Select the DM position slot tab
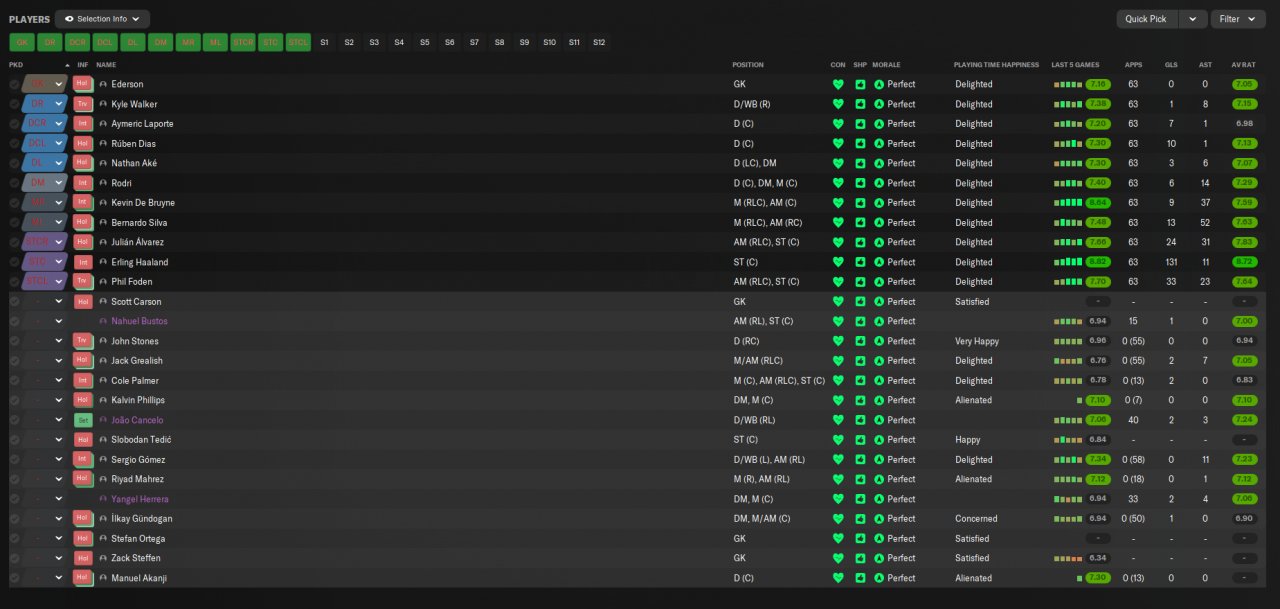The width and height of the screenshot is (1280, 609). (x=160, y=42)
